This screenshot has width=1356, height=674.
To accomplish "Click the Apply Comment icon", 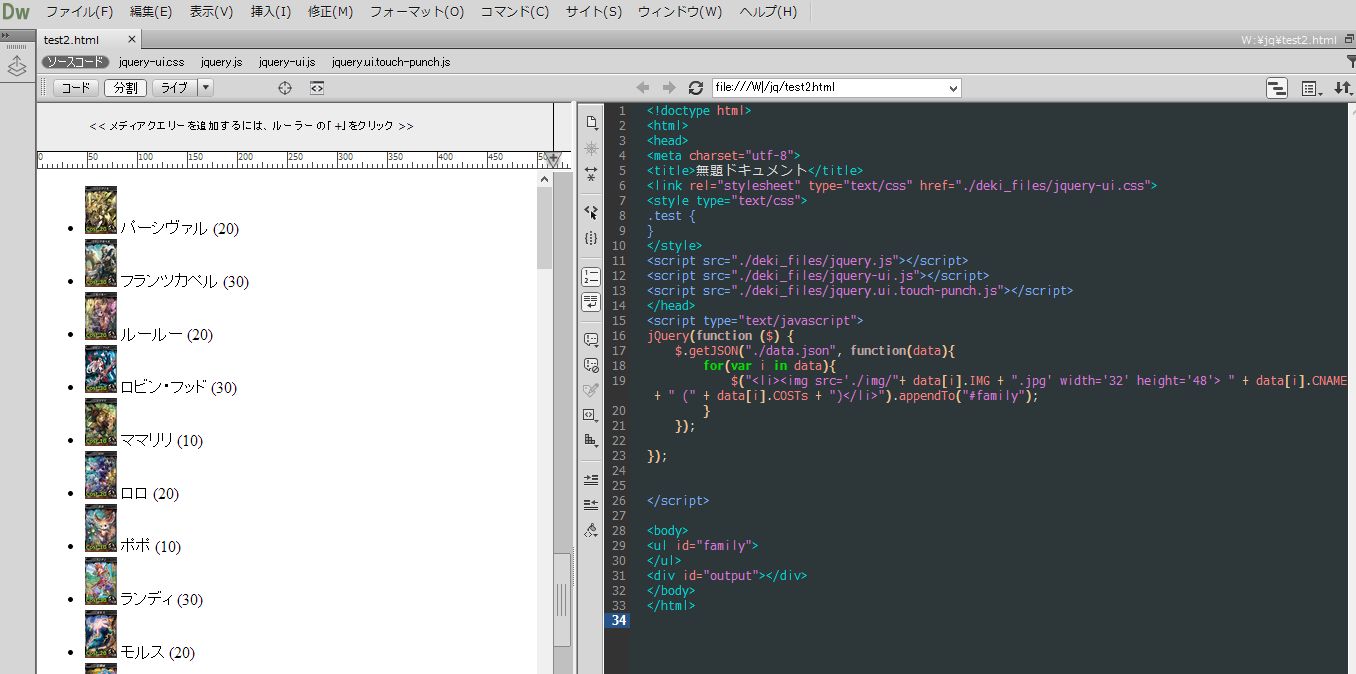I will 591,340.
